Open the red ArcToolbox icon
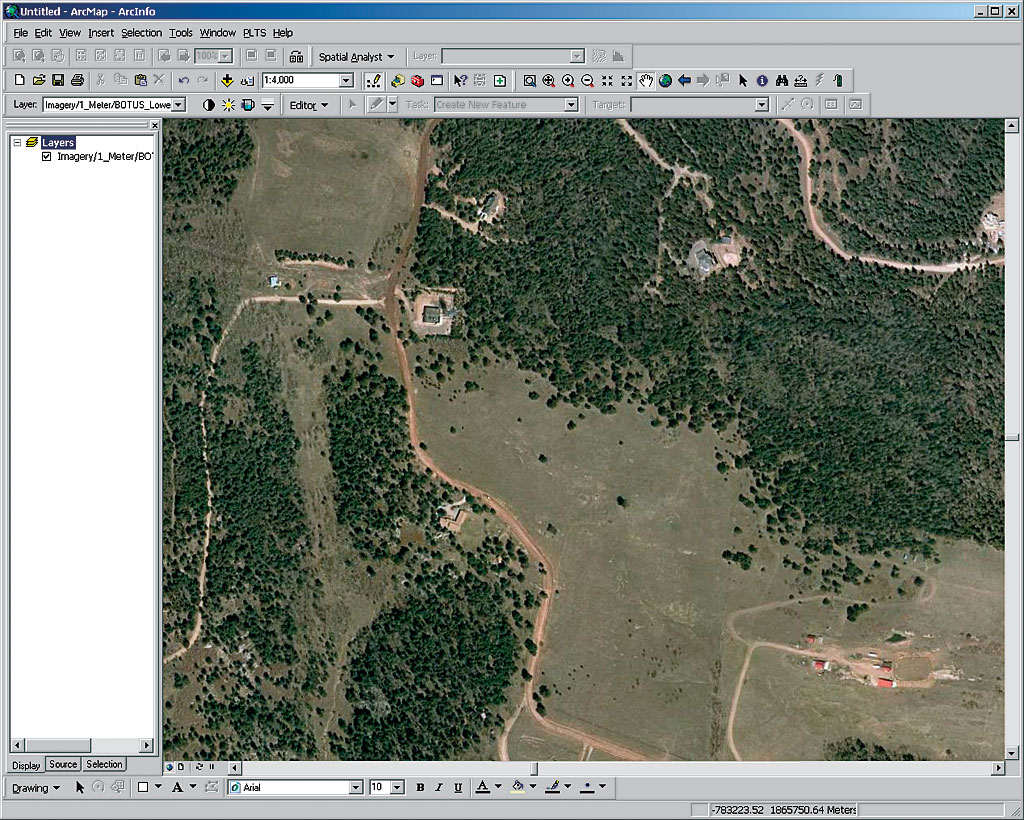The width and height of the screenshot is (1024, 820). tap(417, 80)
